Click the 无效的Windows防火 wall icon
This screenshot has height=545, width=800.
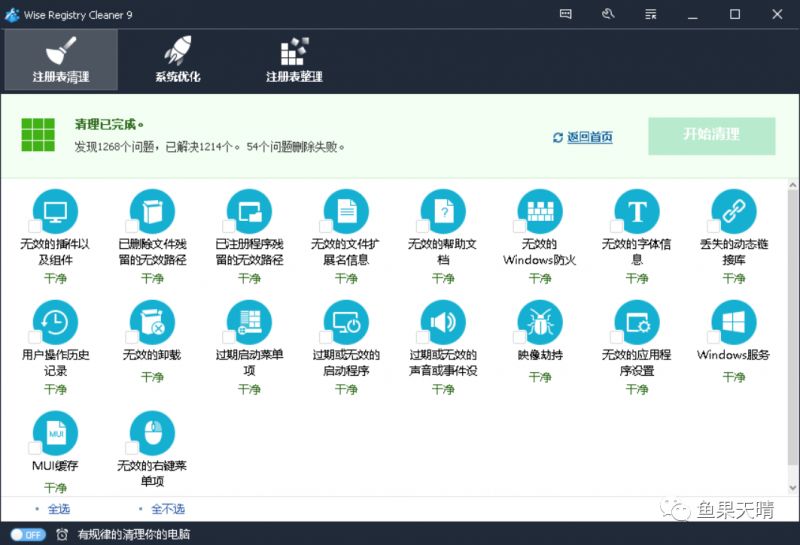click(x=540, y=212)
